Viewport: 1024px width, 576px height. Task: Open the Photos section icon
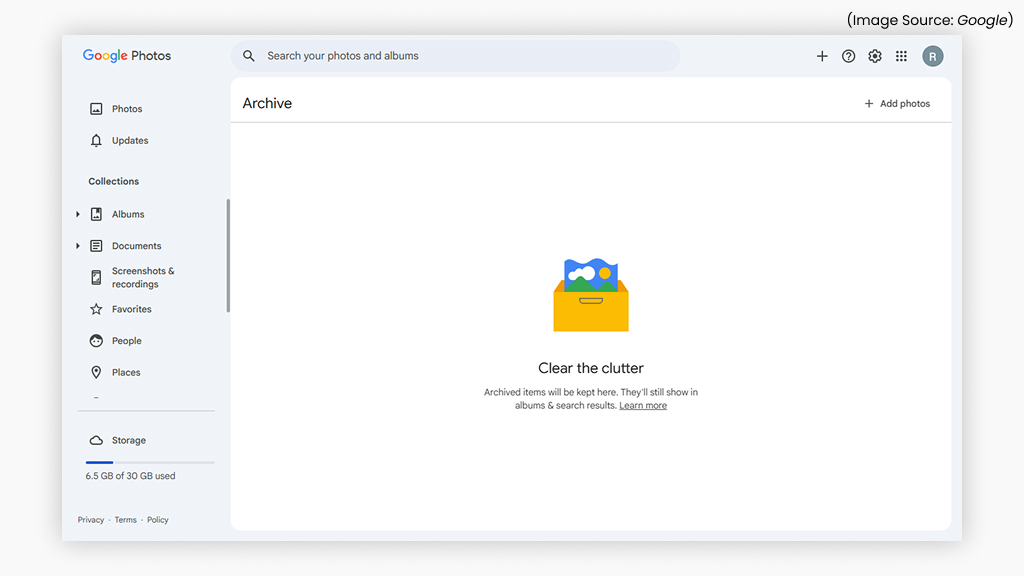click(x=96, y=108)
